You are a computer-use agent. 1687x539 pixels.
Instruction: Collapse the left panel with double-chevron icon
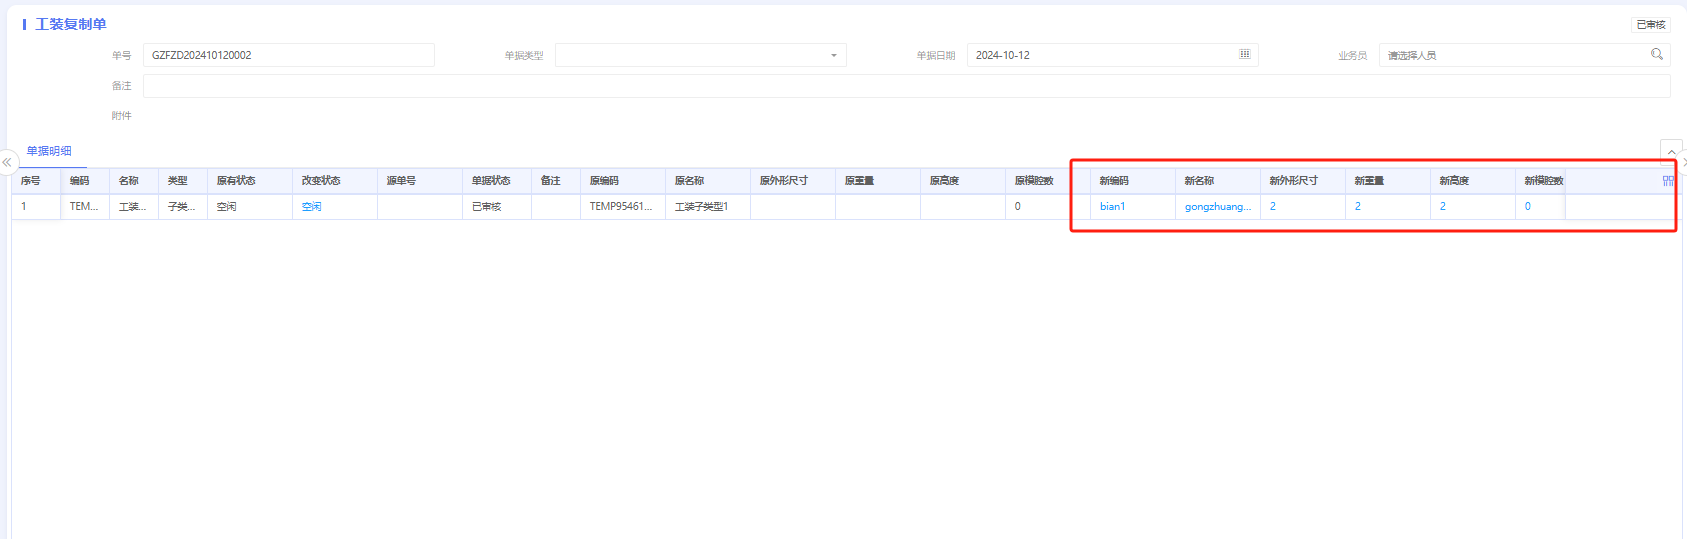click(7, 162)
